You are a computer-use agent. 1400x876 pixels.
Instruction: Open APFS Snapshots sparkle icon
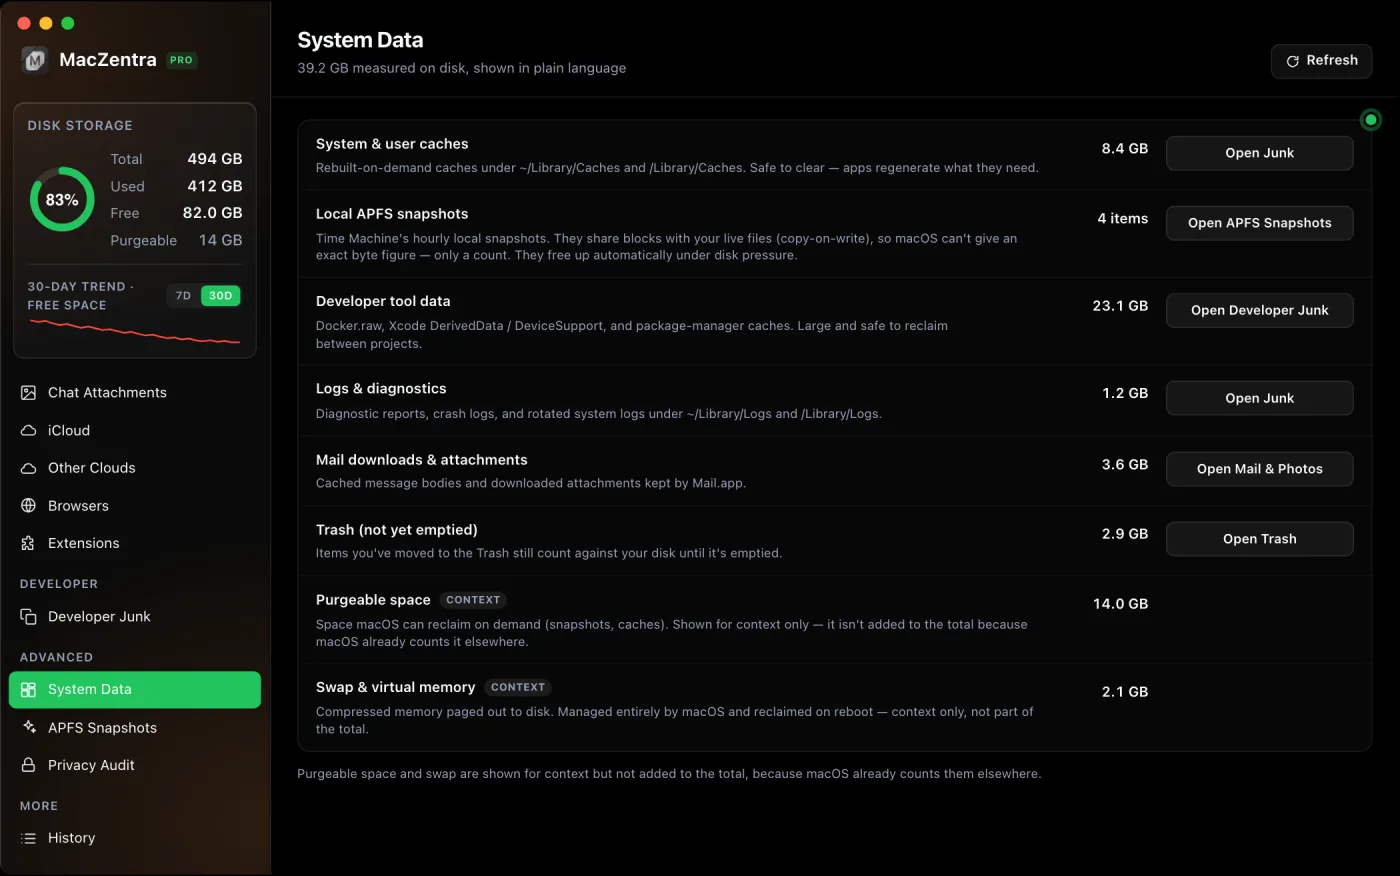[29, 728]
